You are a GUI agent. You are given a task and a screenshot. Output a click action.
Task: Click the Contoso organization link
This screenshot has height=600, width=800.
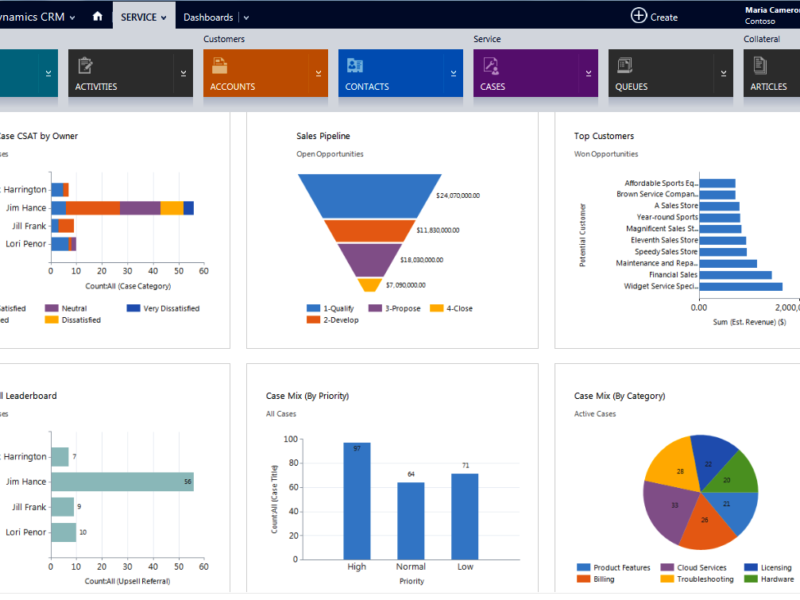click(x=758, y=21)
